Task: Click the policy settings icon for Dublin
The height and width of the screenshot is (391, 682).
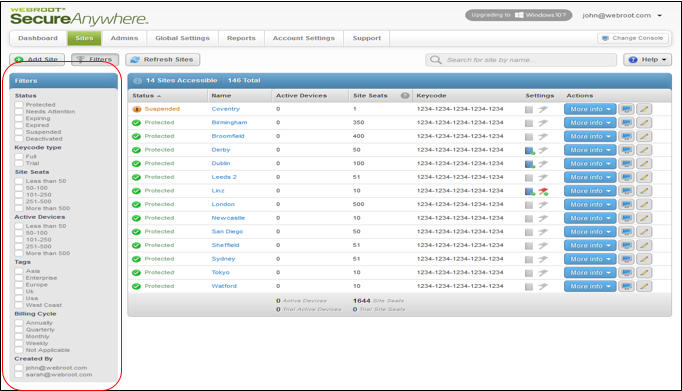Action: click(529, 164)
